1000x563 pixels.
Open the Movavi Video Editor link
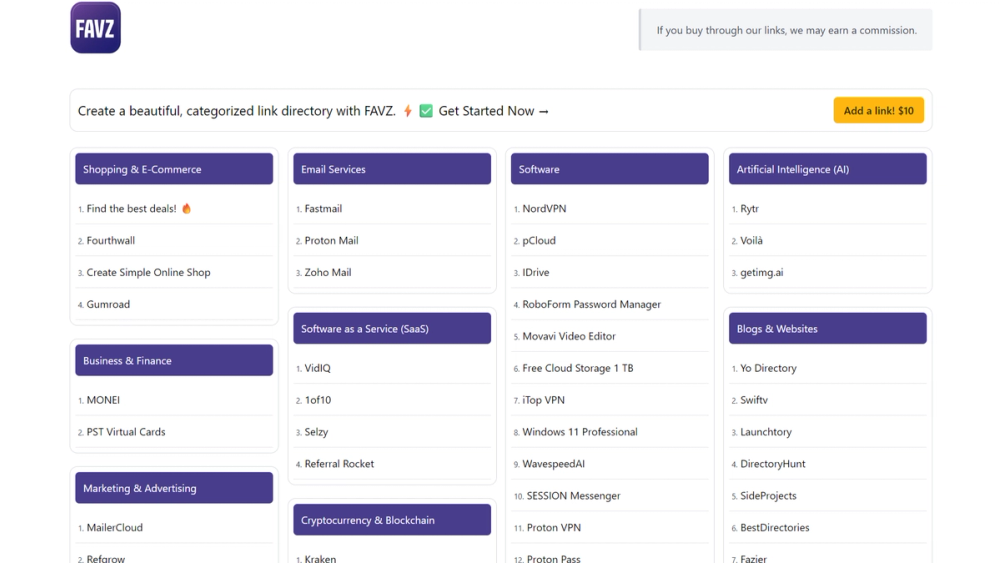(569, 336)
